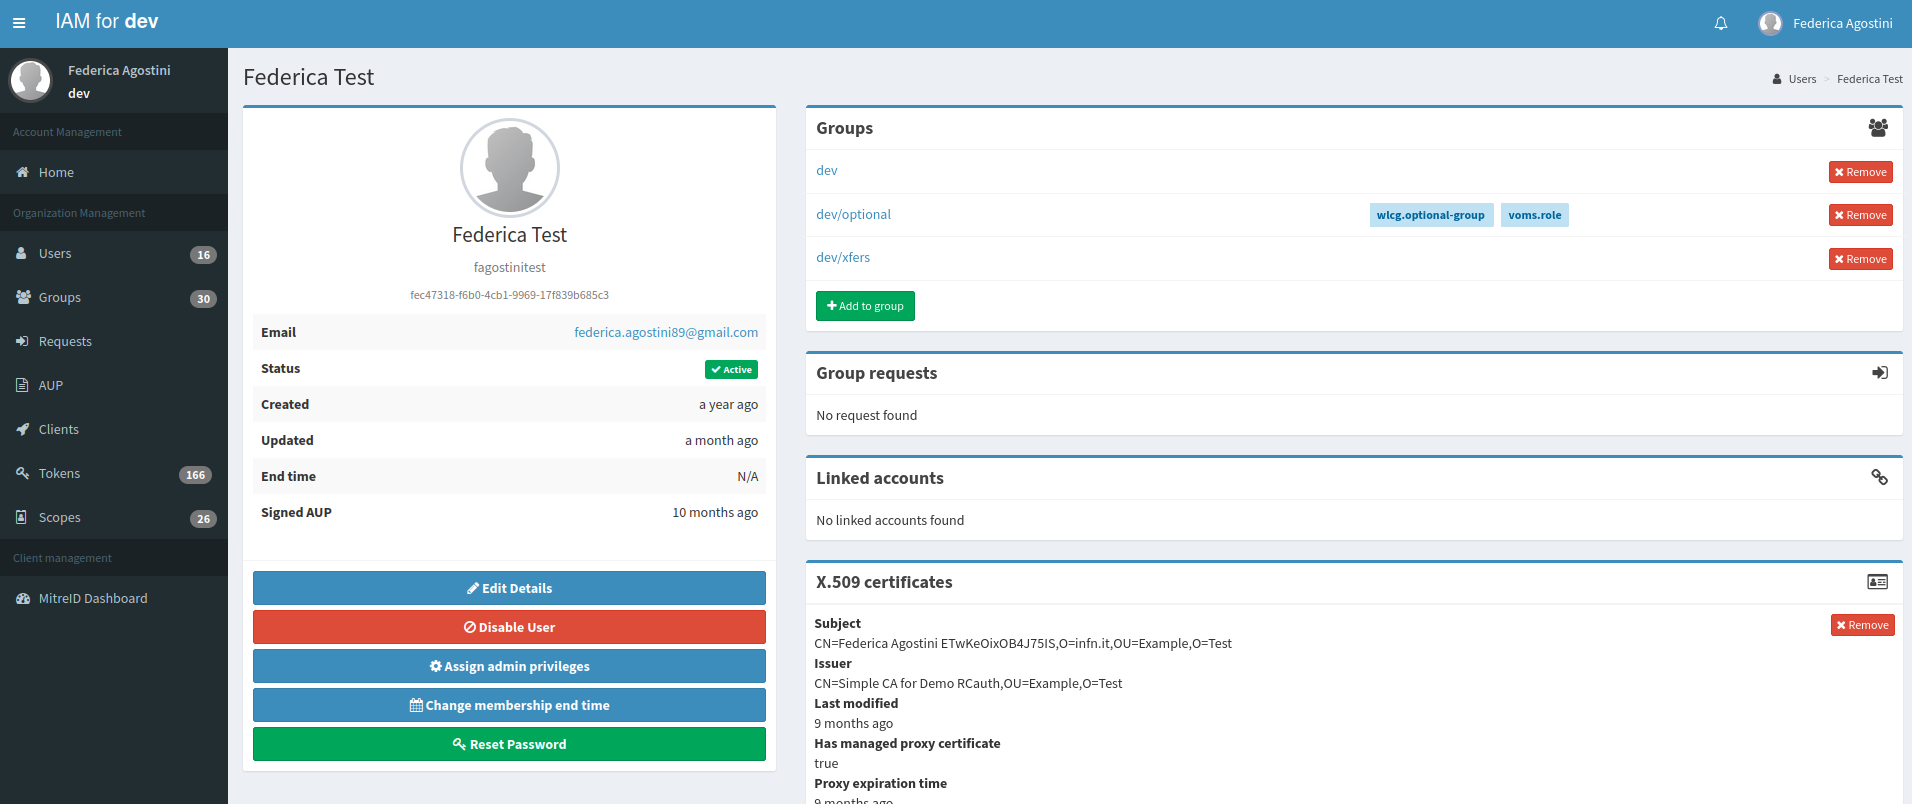Click the voms.role label
Image resolution: width=1912 pixels, height=804 pixels.
[x=1535, y=215]
